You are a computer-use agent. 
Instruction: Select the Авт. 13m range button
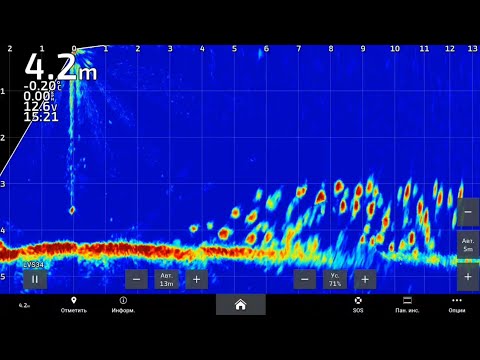166,279
